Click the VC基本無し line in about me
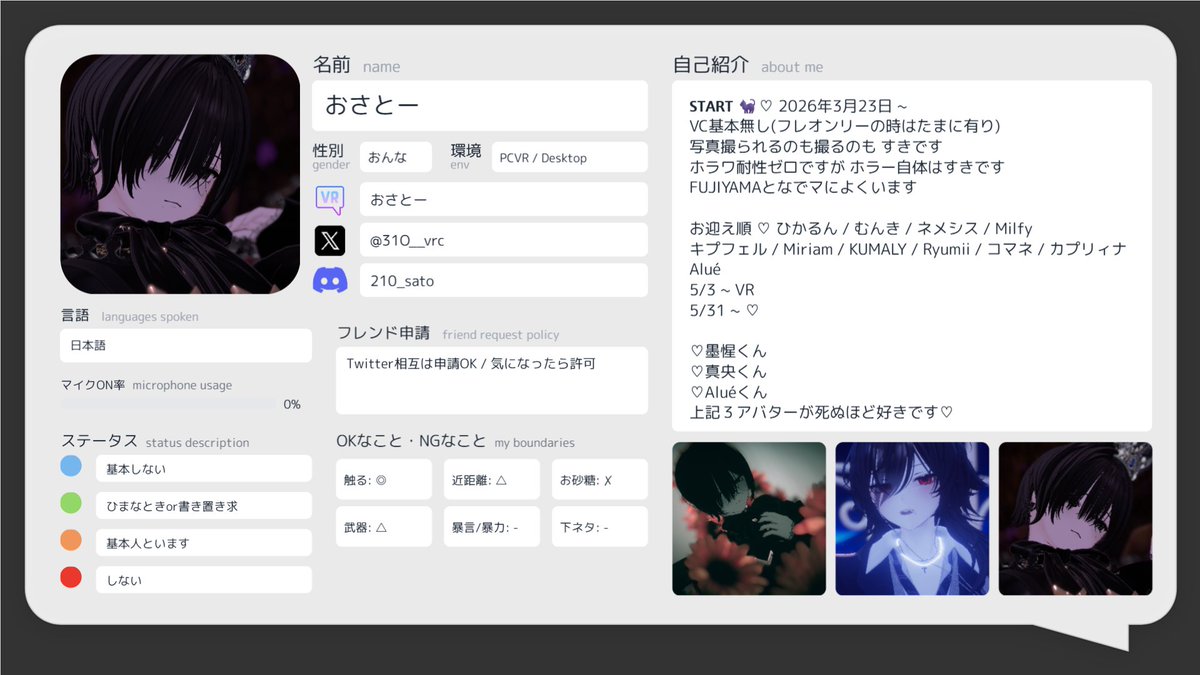 pos(845,126)
